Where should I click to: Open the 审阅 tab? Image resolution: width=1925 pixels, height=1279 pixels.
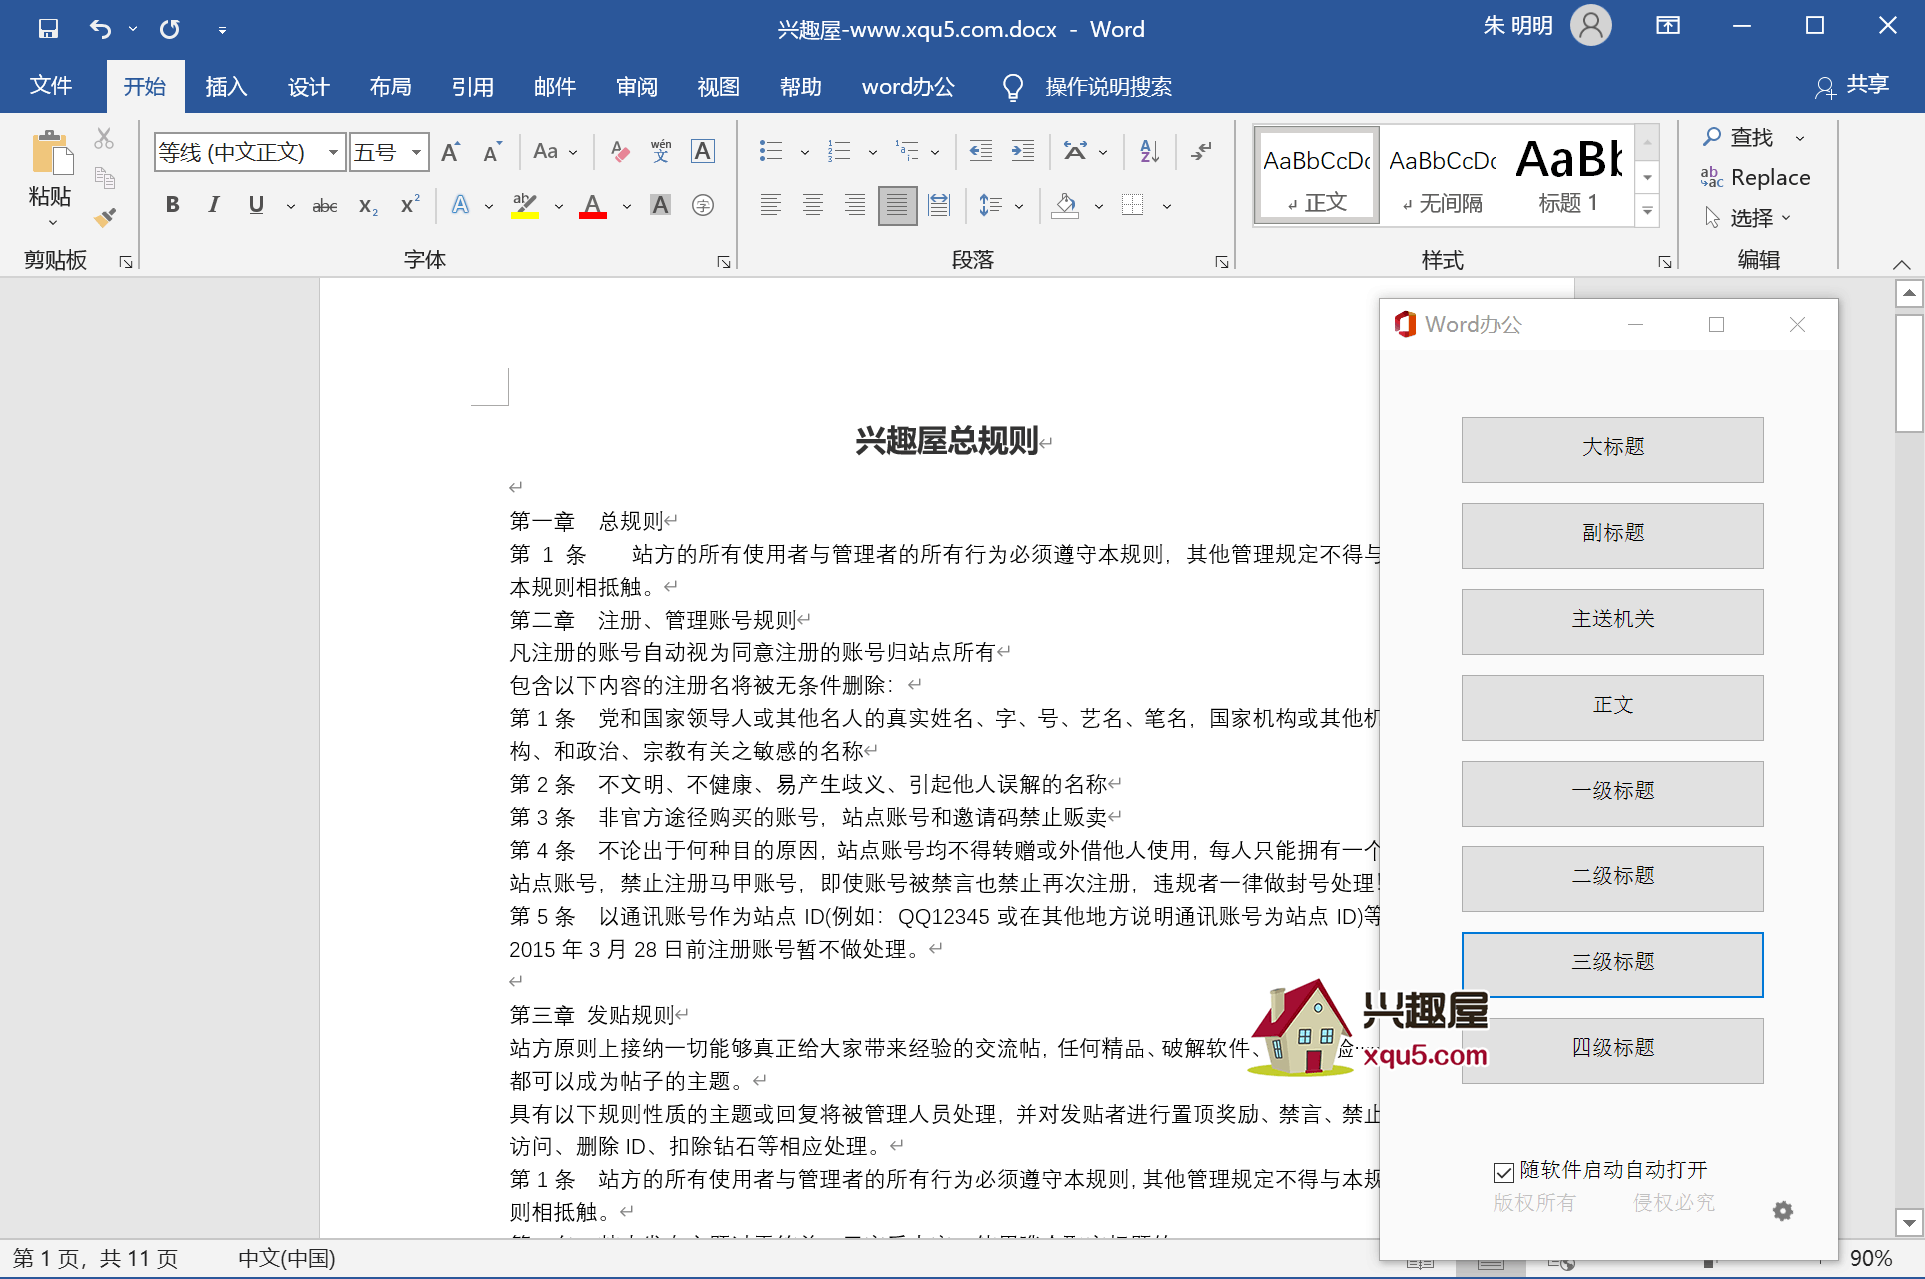[637, 86]
